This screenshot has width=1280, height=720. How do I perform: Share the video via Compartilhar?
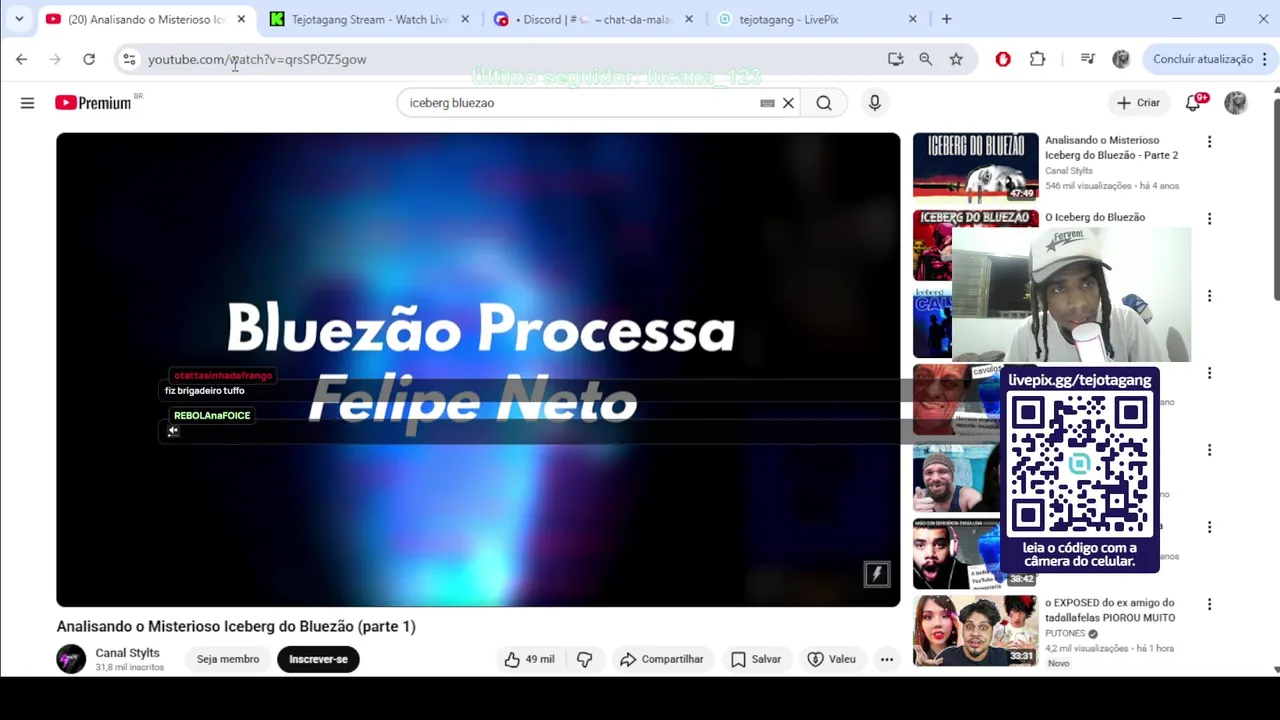(x=662, y=659)
